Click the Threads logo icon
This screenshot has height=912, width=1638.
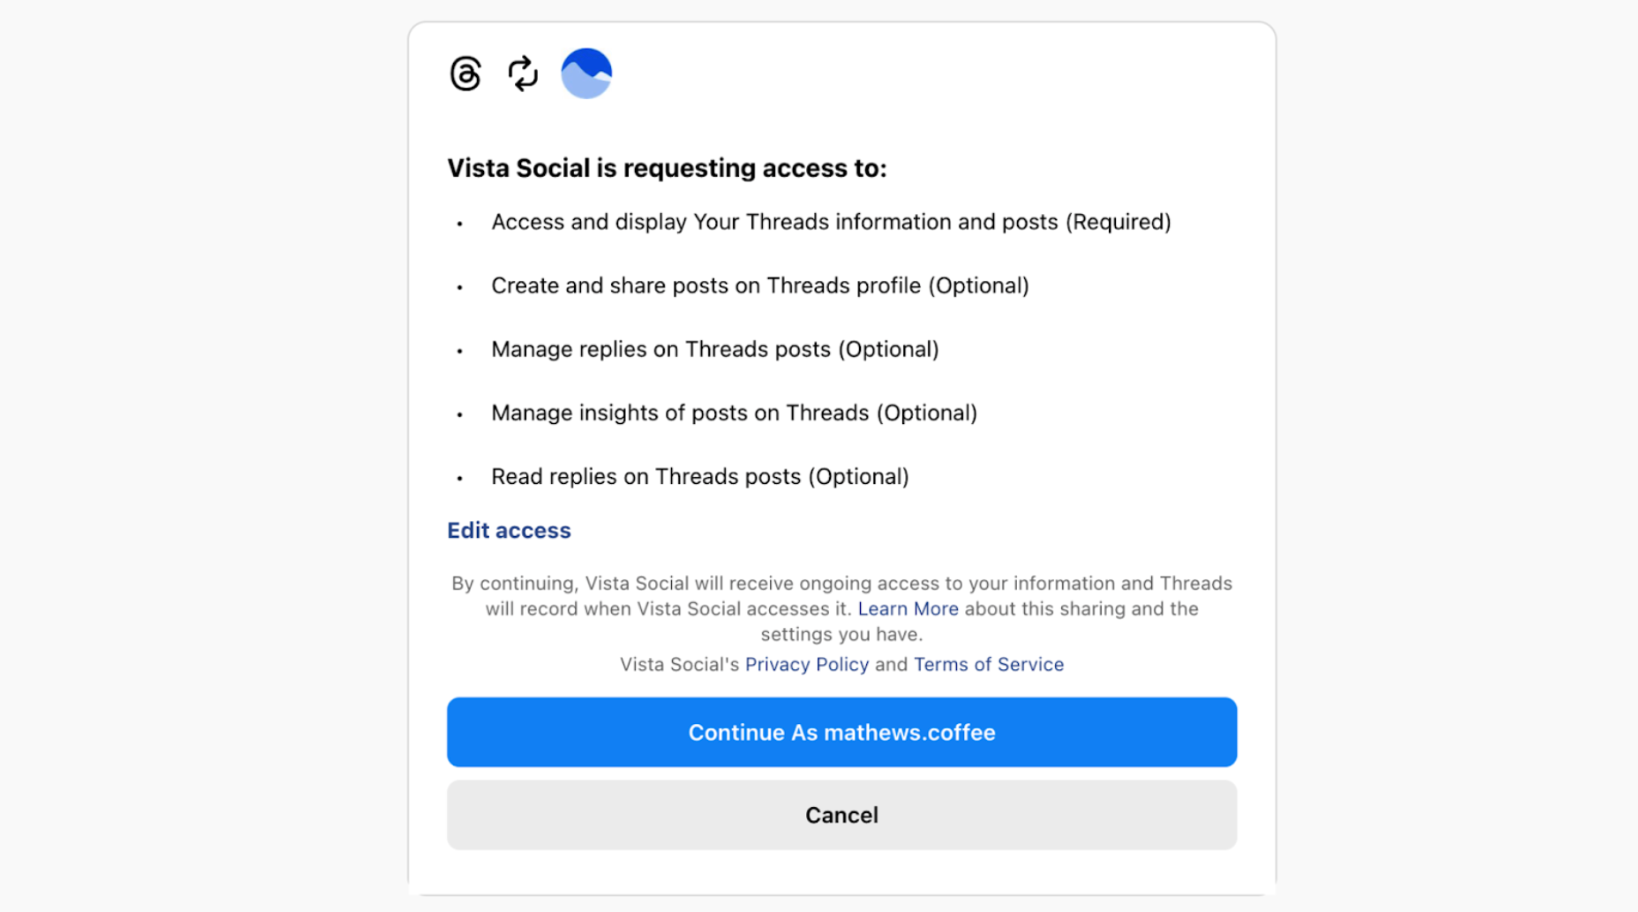tap(466, 74)
